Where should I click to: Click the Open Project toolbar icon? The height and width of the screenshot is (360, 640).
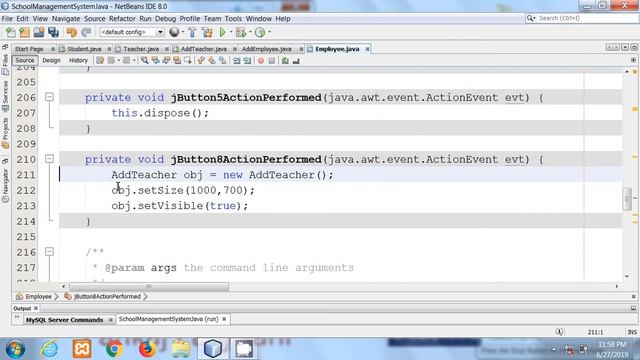click(39, 32)
